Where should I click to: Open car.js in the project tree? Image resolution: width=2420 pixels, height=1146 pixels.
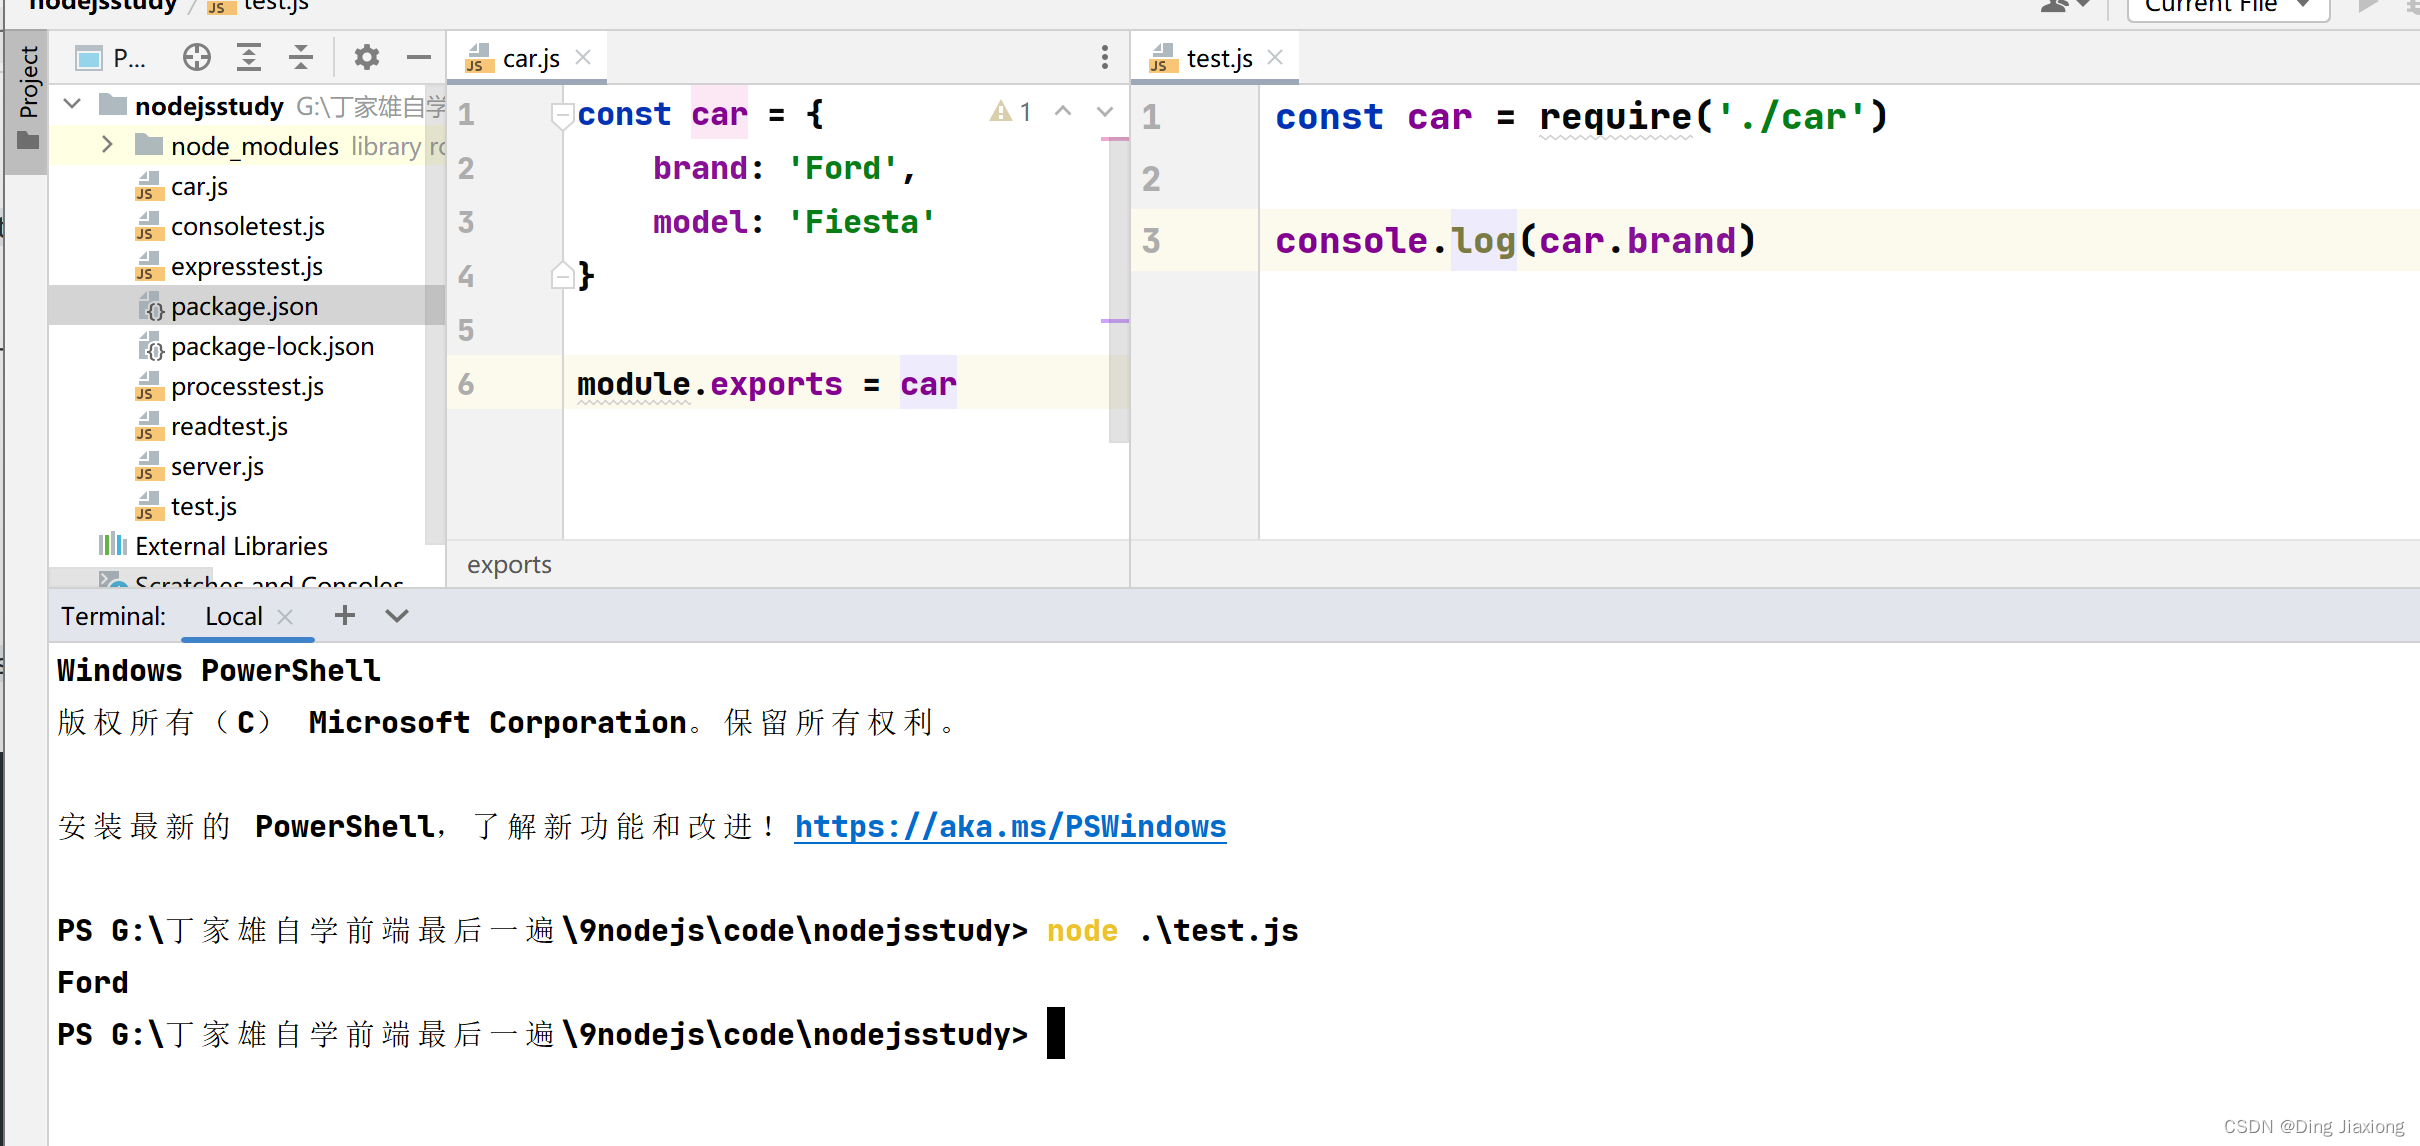pos(199,187)
